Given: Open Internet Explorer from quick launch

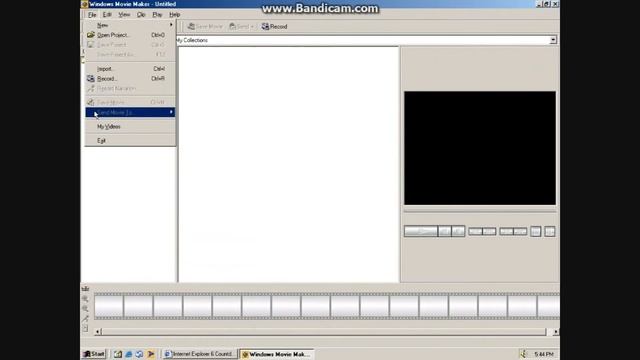Looking at the screenshot, I should point(129,354).
